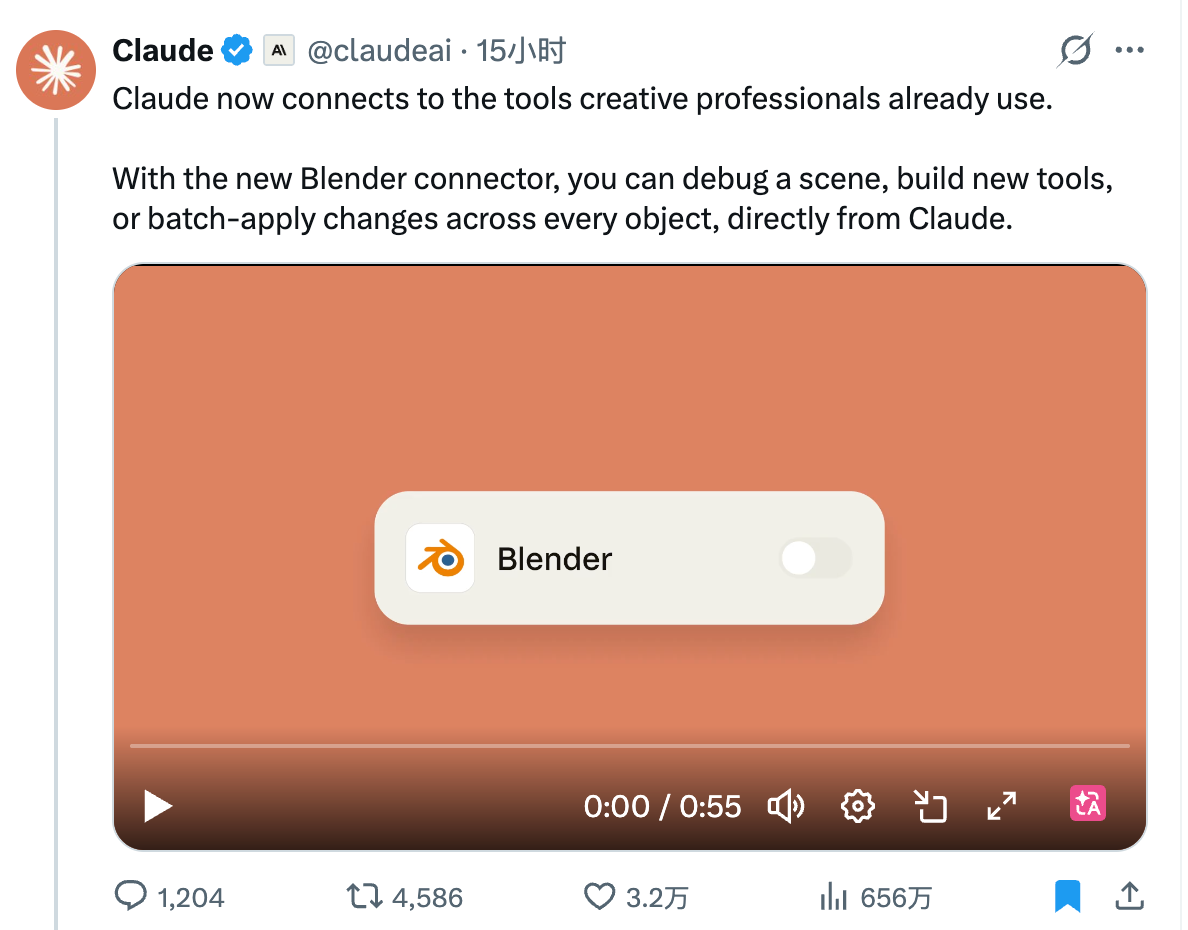Open the reply icon showing 1,204
Screen dimensions: 1188x930
click(133, 897)
